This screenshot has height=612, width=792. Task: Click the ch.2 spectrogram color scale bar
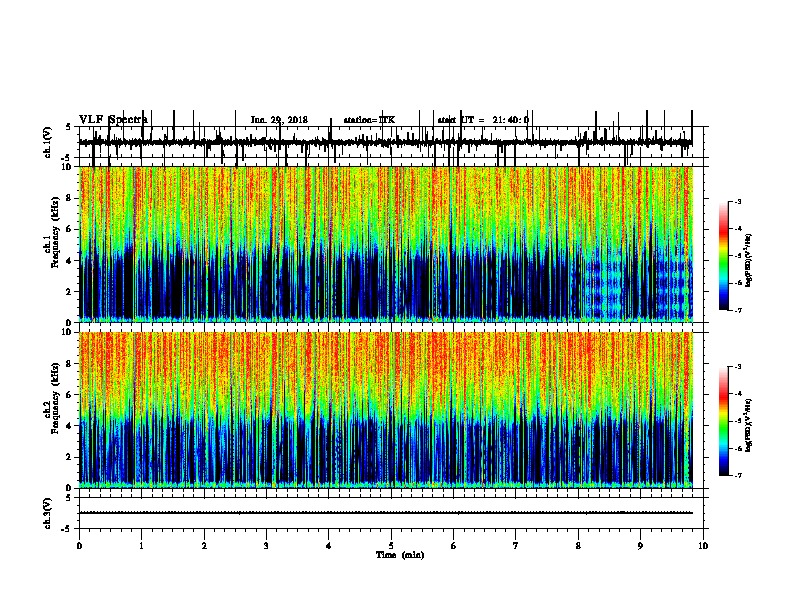(724, 421)
